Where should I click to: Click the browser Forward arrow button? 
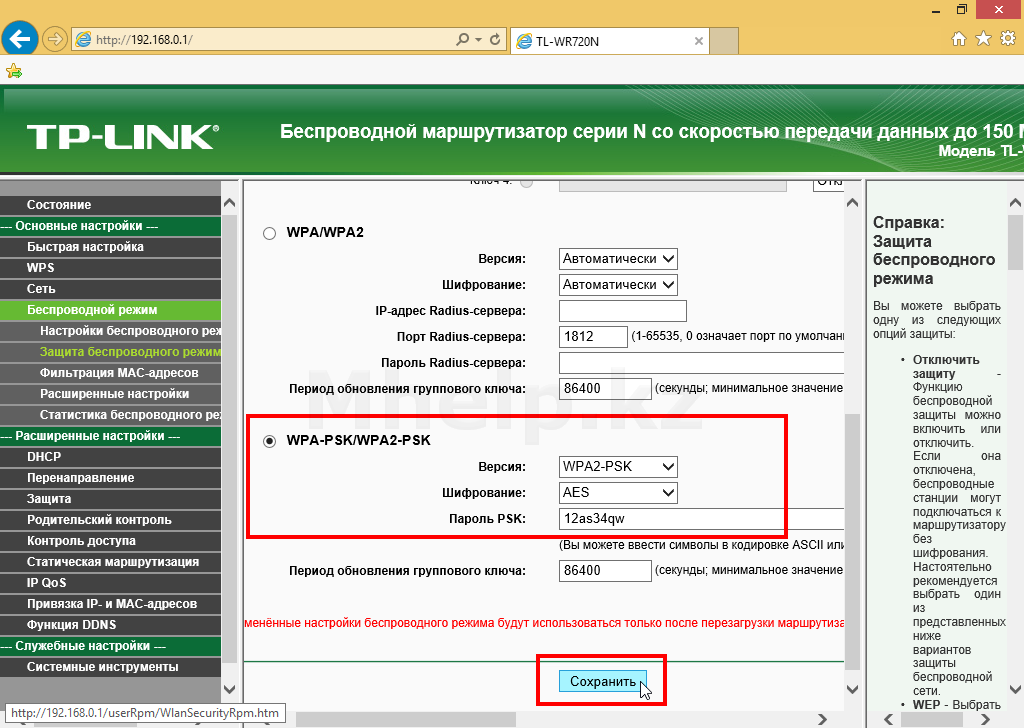click(x=55, y=40)
